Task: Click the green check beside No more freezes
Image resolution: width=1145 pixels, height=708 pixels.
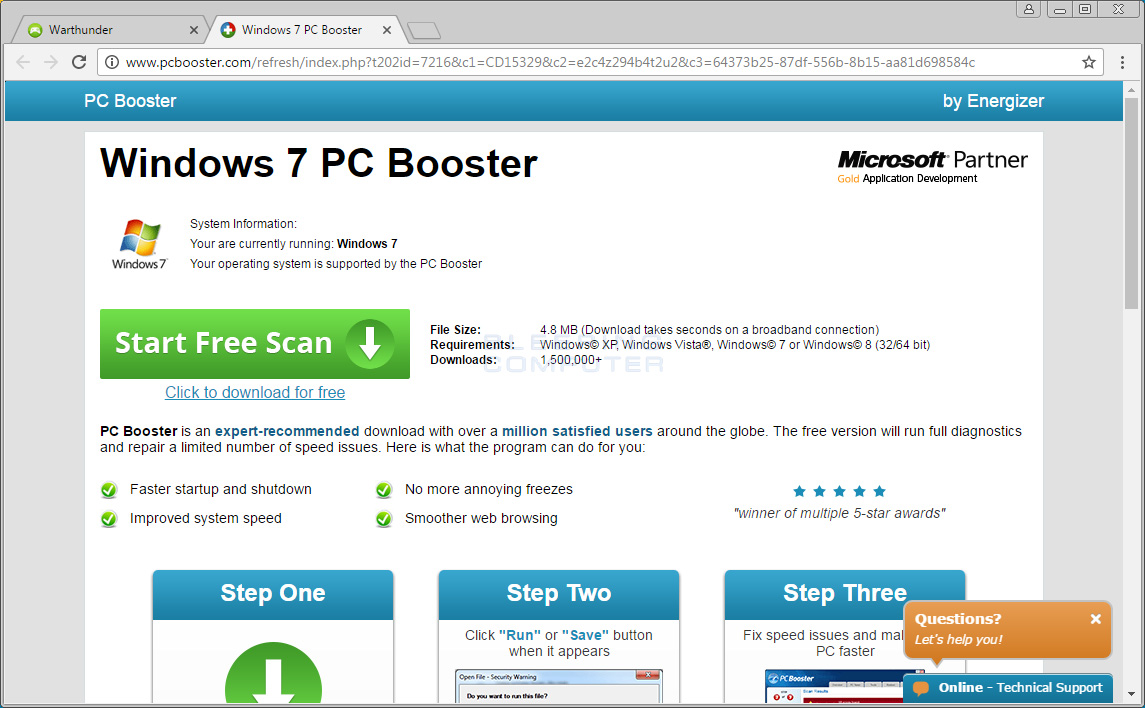Action: click(x=384, y=490)
